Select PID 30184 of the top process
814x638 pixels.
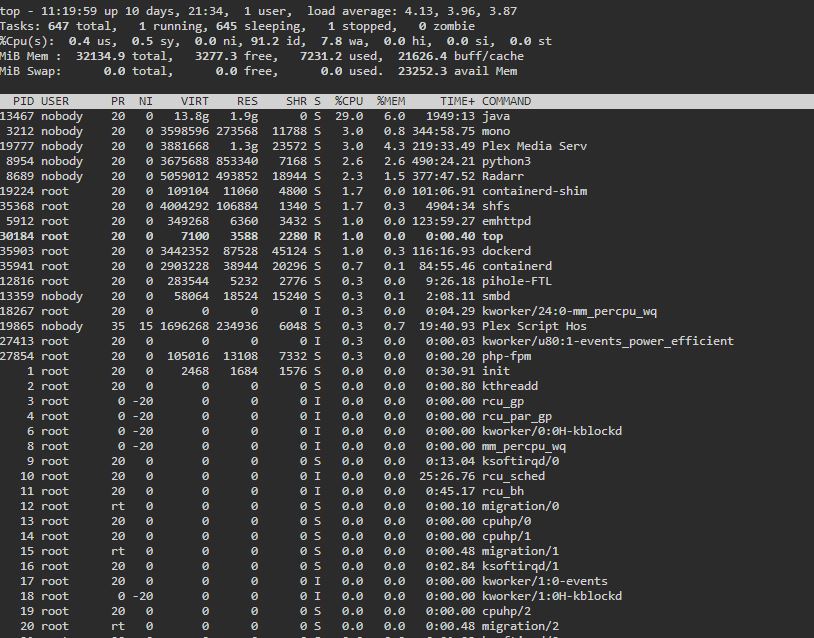coord(17,237)
